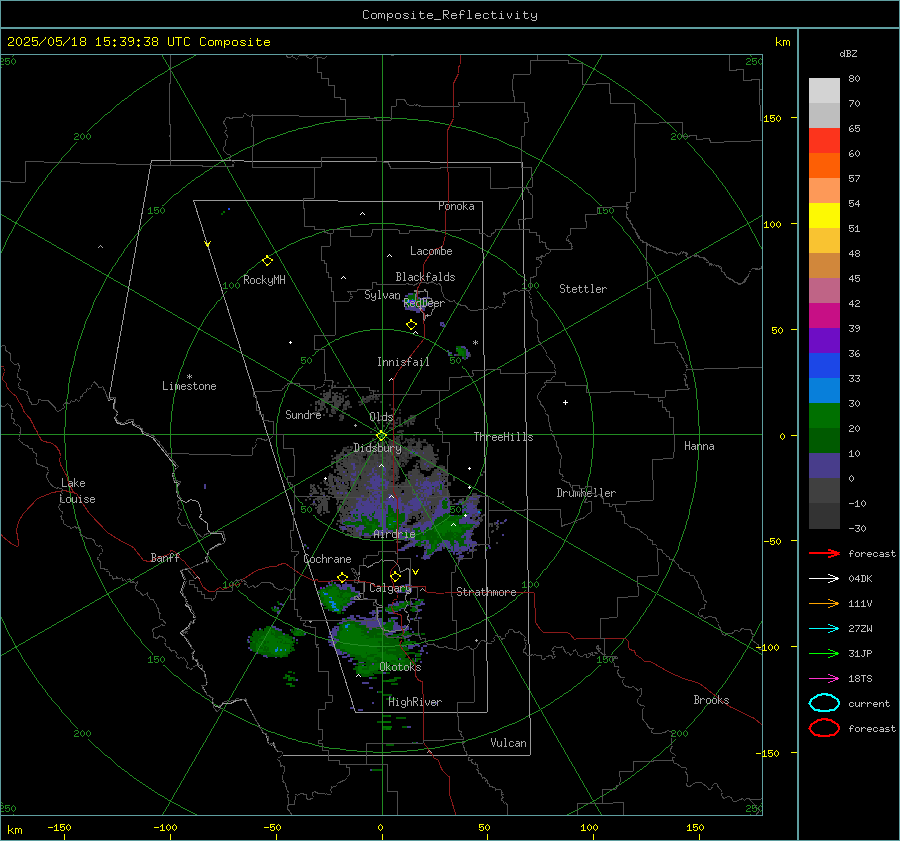Viewport: 900px width, 841px height.
Task: Click the Brooks city label
Action: (x=711, y=700)
